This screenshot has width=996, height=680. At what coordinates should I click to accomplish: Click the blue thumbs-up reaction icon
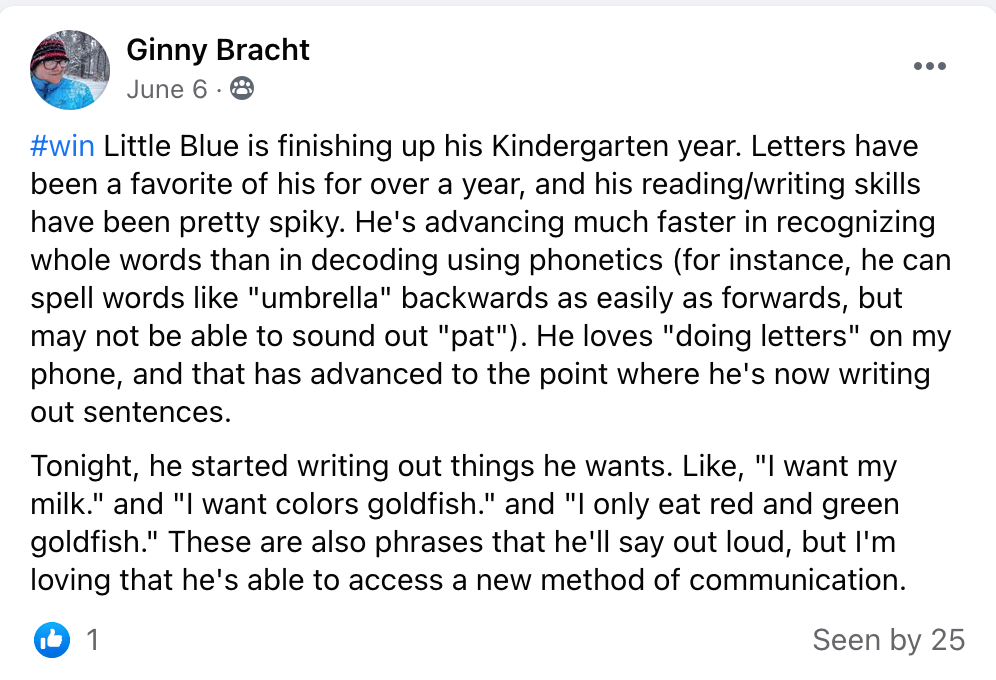pyautogui.click(x=52, y=639)
